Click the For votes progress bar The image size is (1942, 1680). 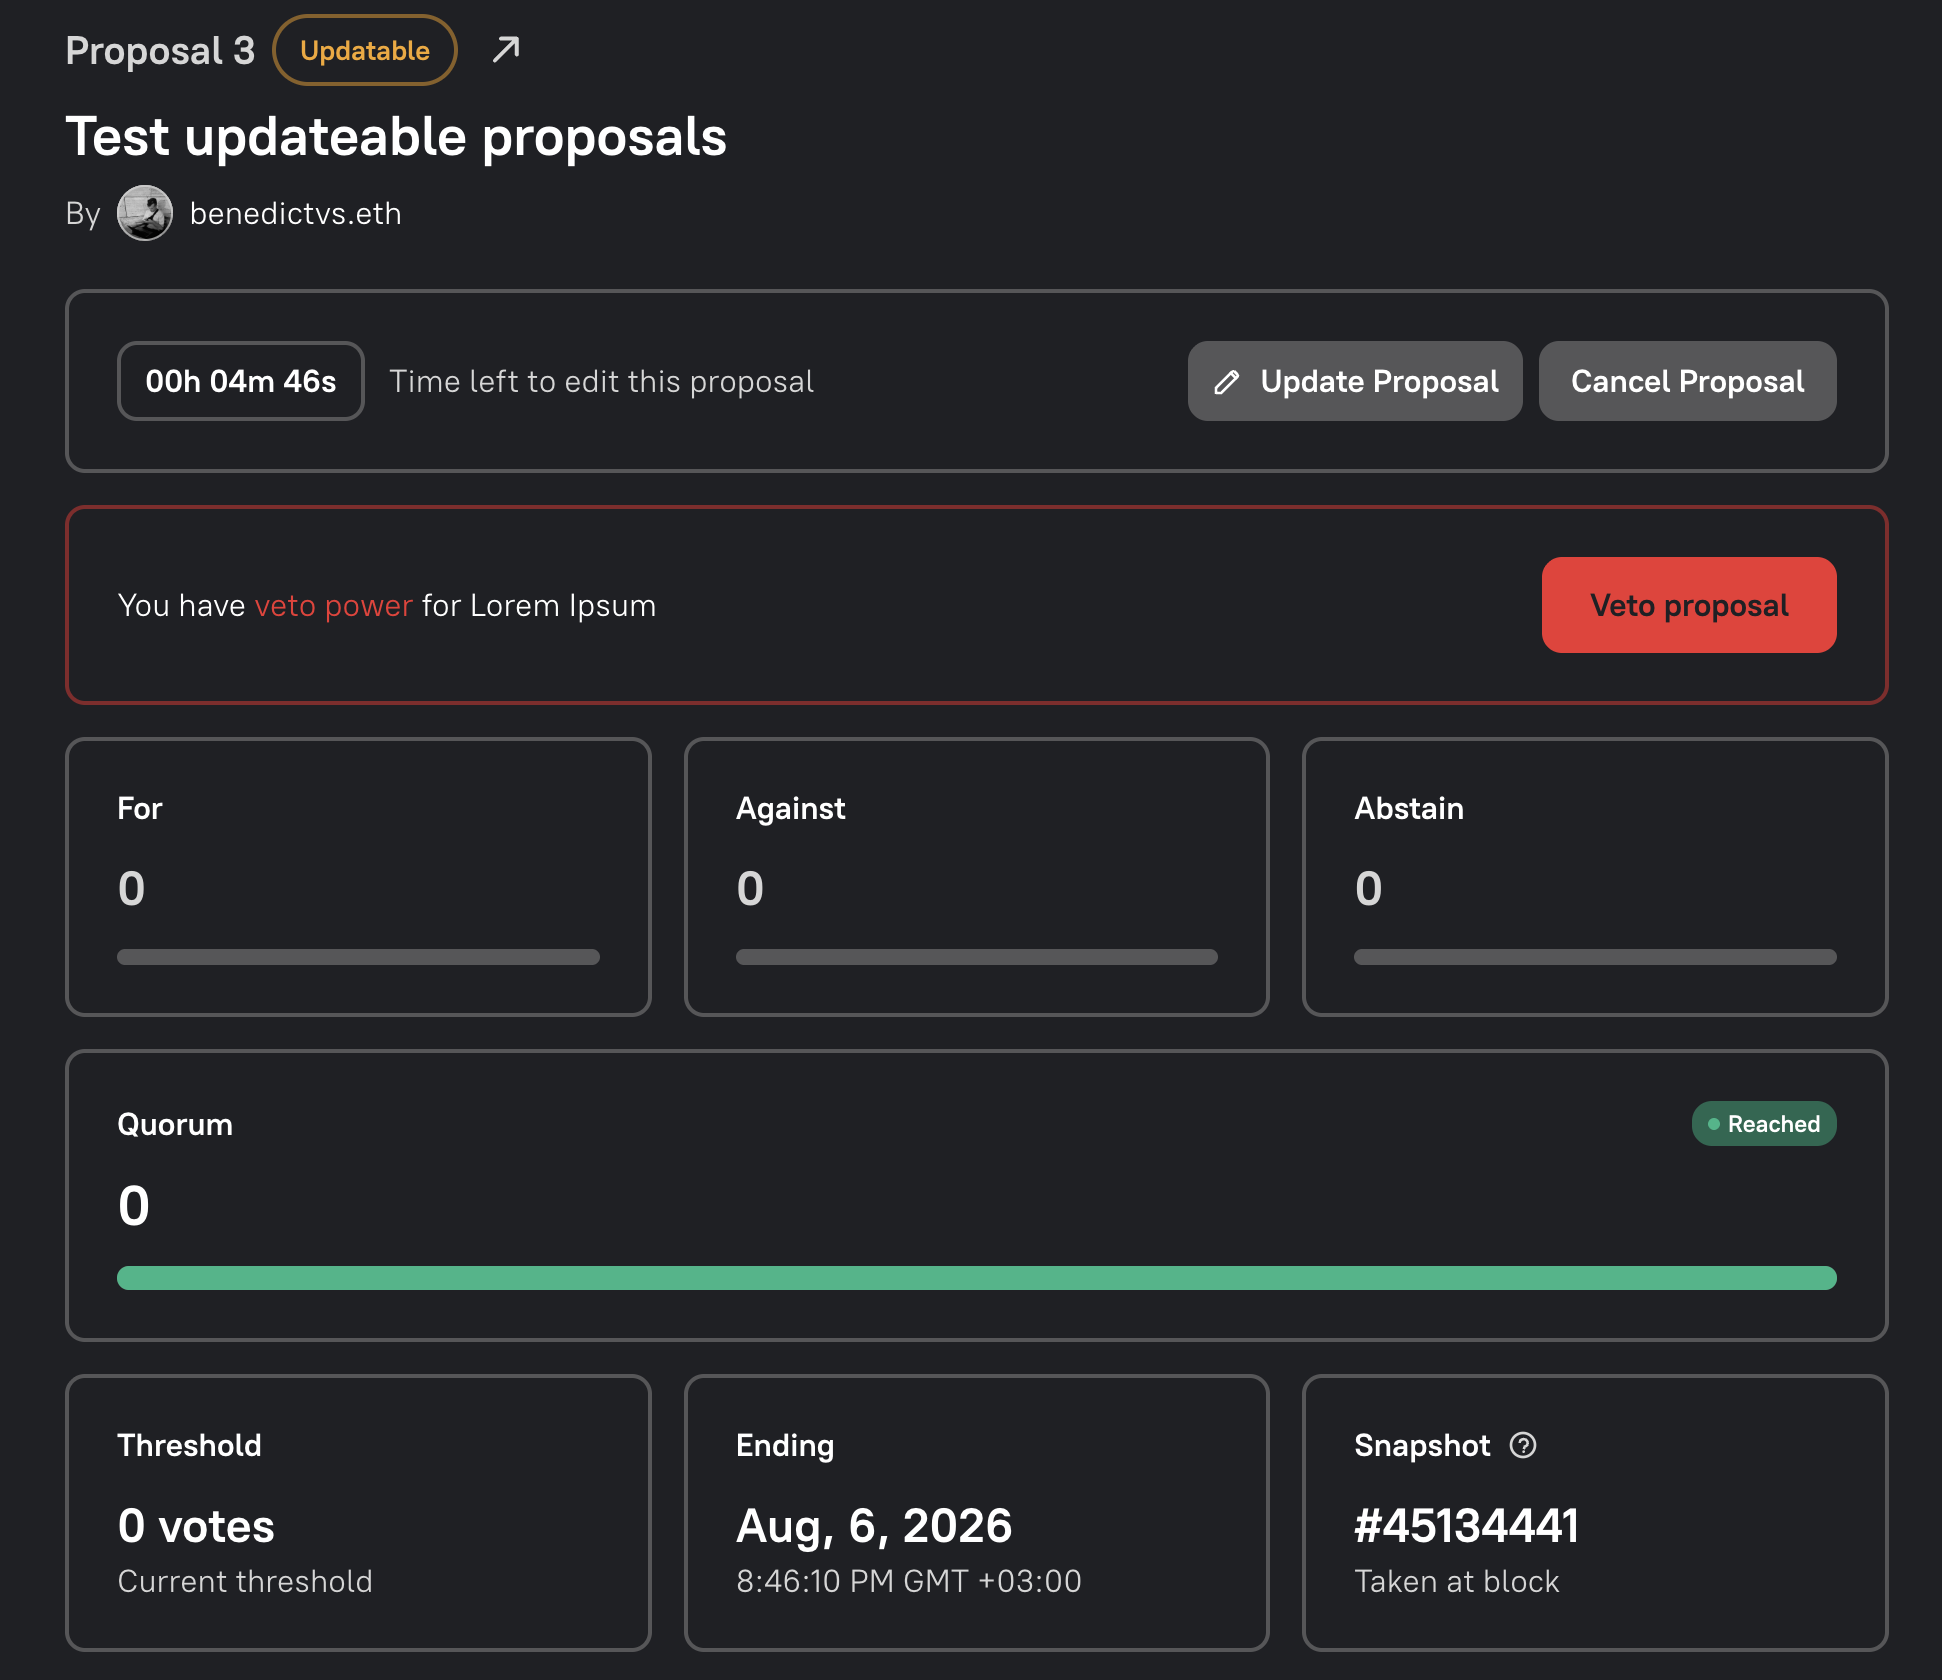tap(358, 957)
